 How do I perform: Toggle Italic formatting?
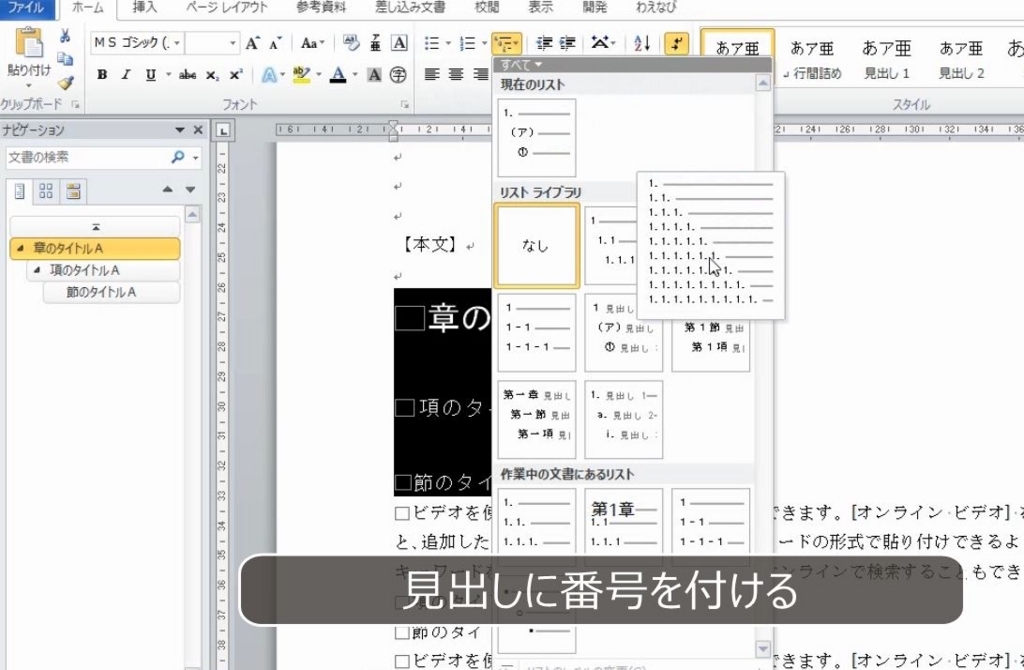coord(126,75)
